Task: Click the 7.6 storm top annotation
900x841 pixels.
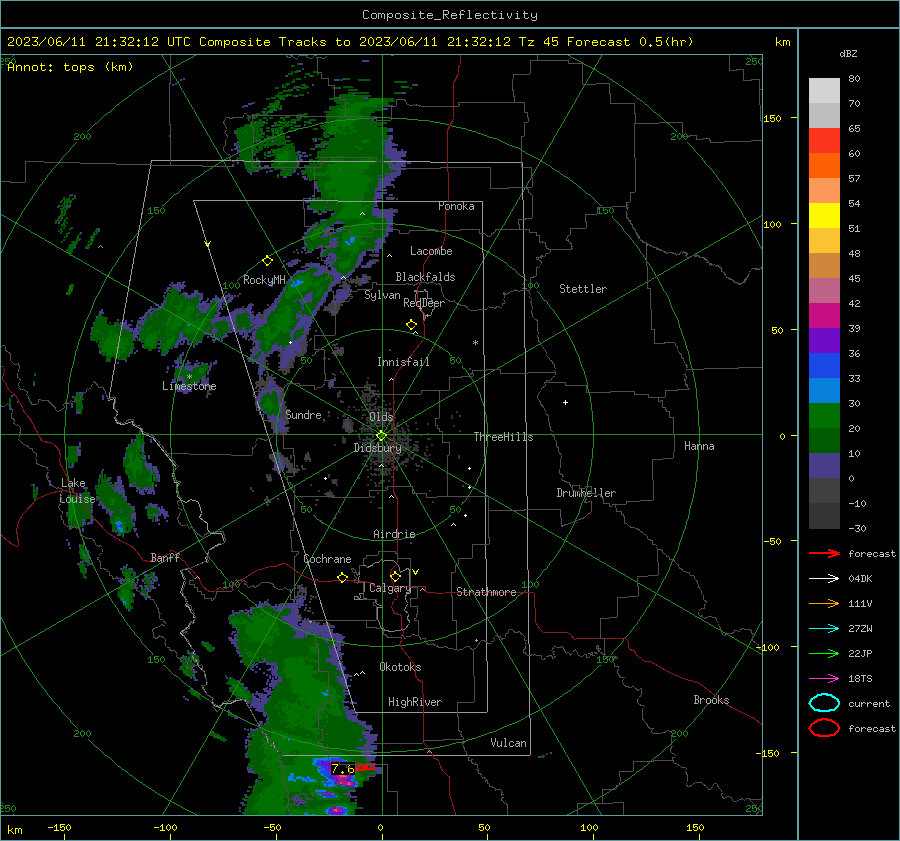Action: (343, 769)
